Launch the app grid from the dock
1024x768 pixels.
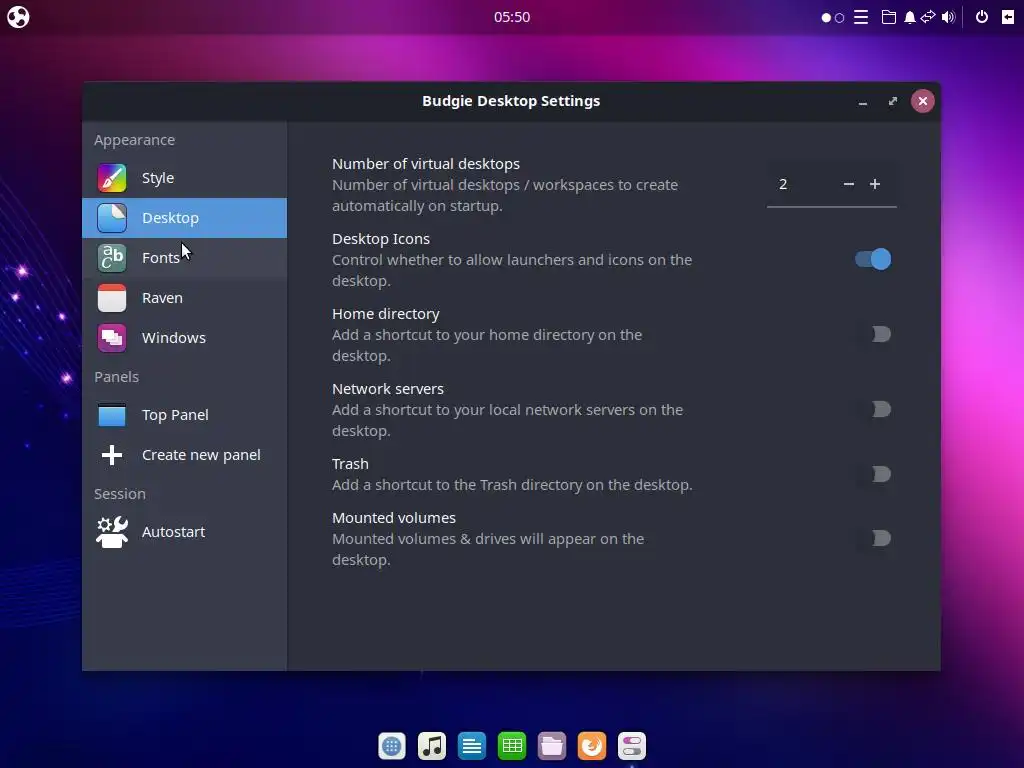(392, 746)
